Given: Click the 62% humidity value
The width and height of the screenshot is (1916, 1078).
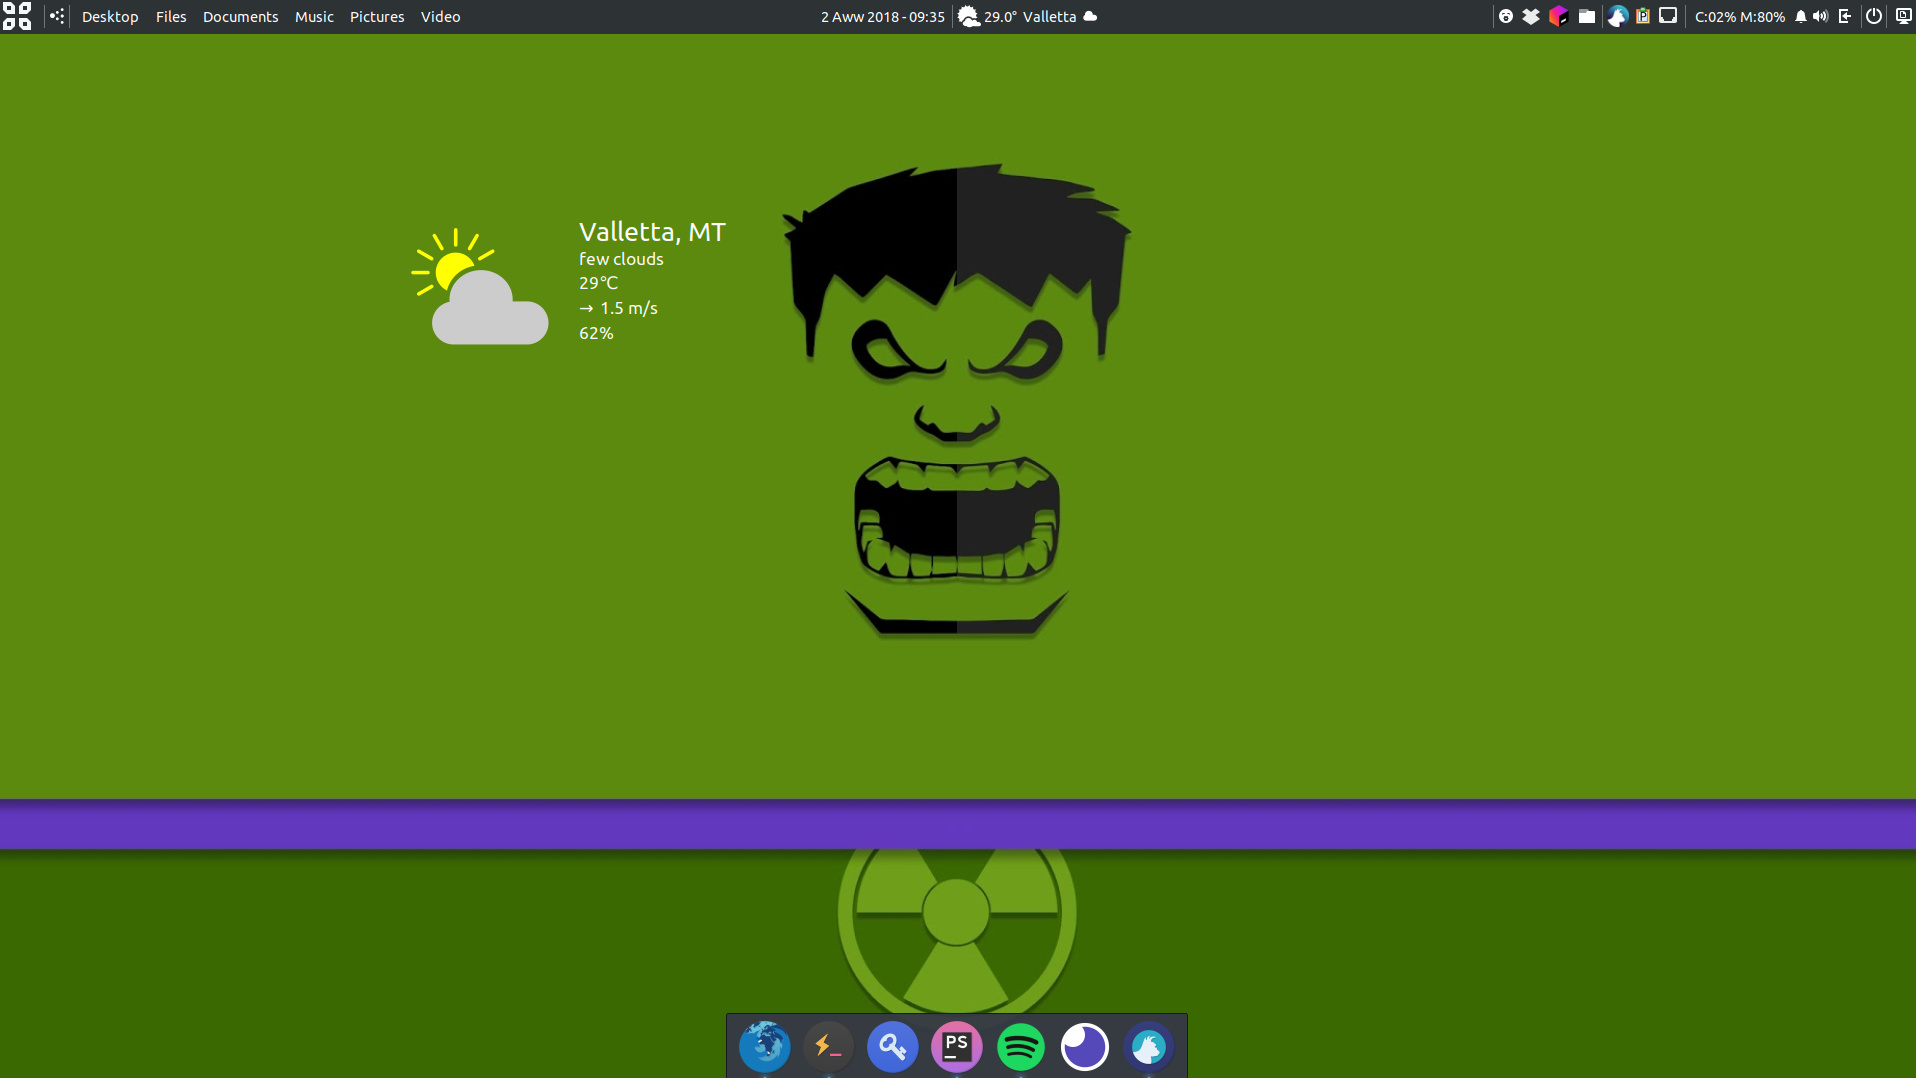Looking at the screenshot, I should [x=596, y=333].
